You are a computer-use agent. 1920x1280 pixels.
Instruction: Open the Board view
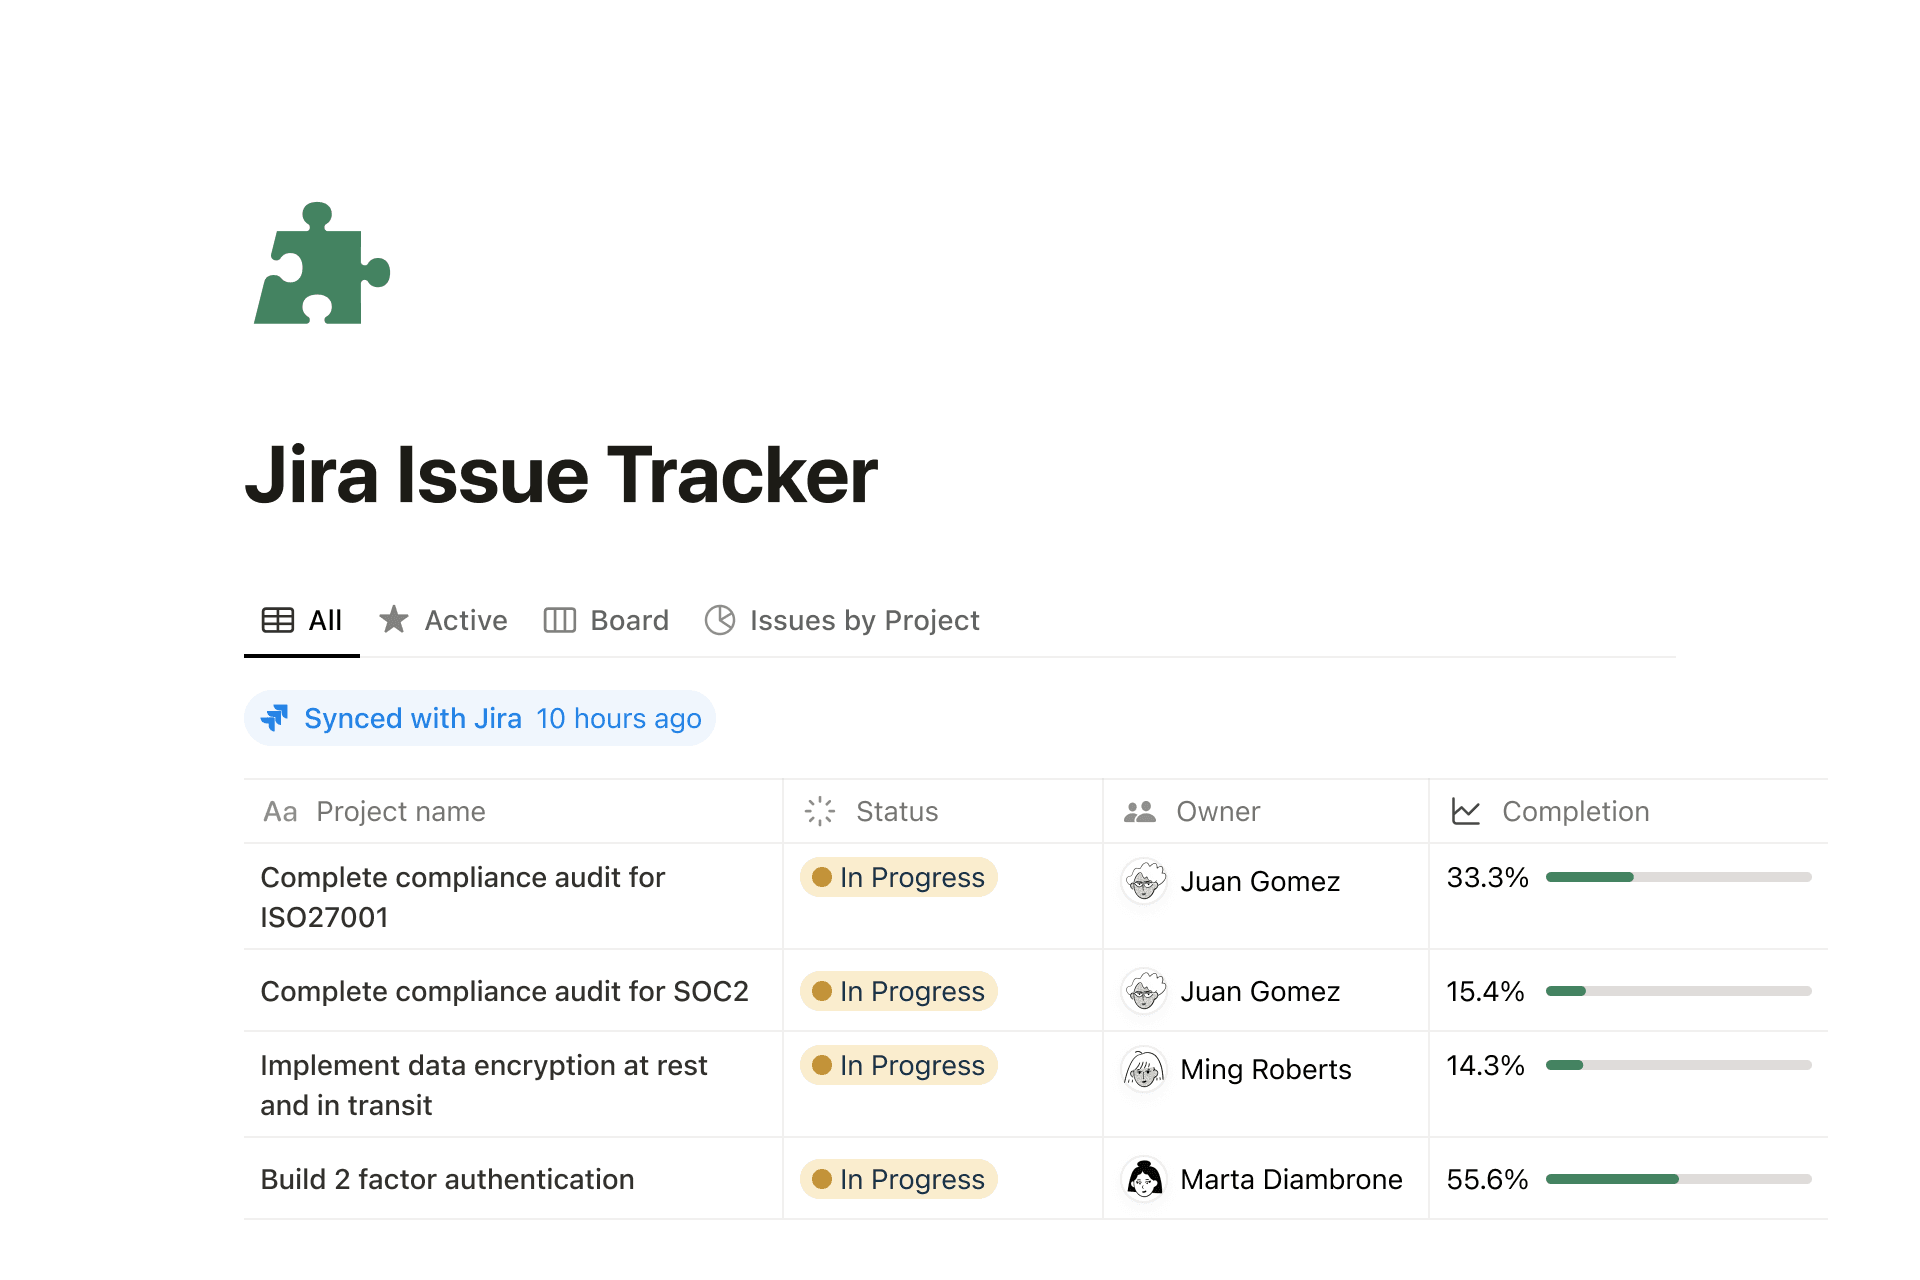629,620
